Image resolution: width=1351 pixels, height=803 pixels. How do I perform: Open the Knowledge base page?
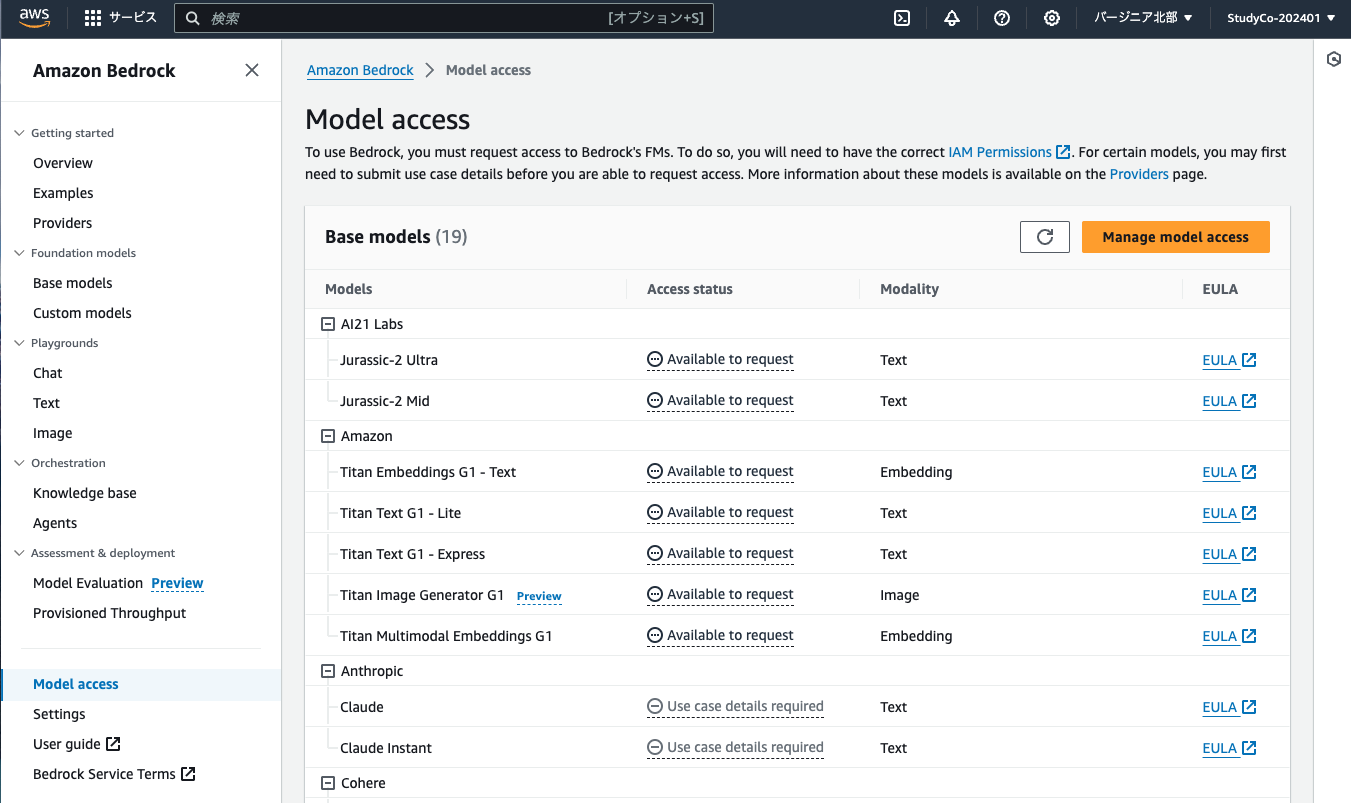click(84, 492)
